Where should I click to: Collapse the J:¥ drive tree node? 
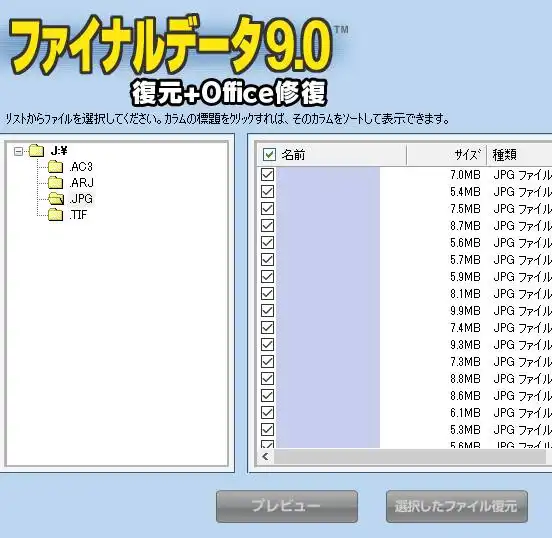coord(18,151)
